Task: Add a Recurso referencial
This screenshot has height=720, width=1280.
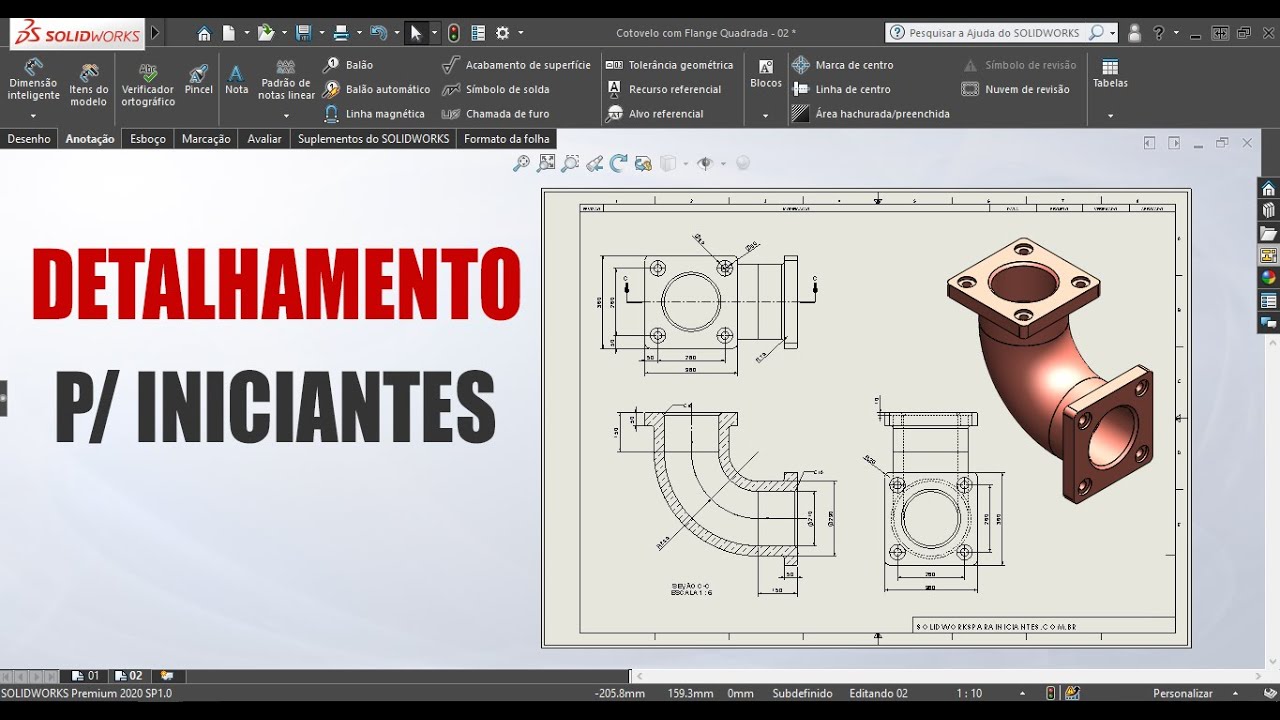Action: point(664,89)
